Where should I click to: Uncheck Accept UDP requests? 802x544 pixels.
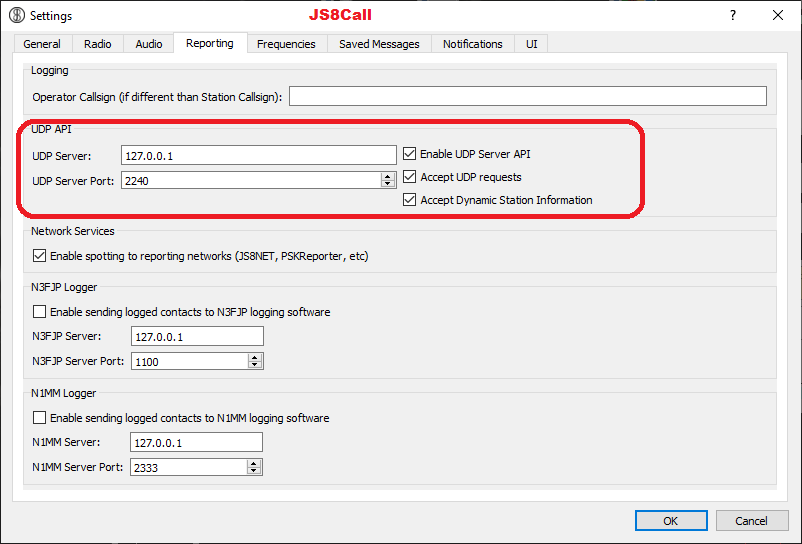(410, 177)
